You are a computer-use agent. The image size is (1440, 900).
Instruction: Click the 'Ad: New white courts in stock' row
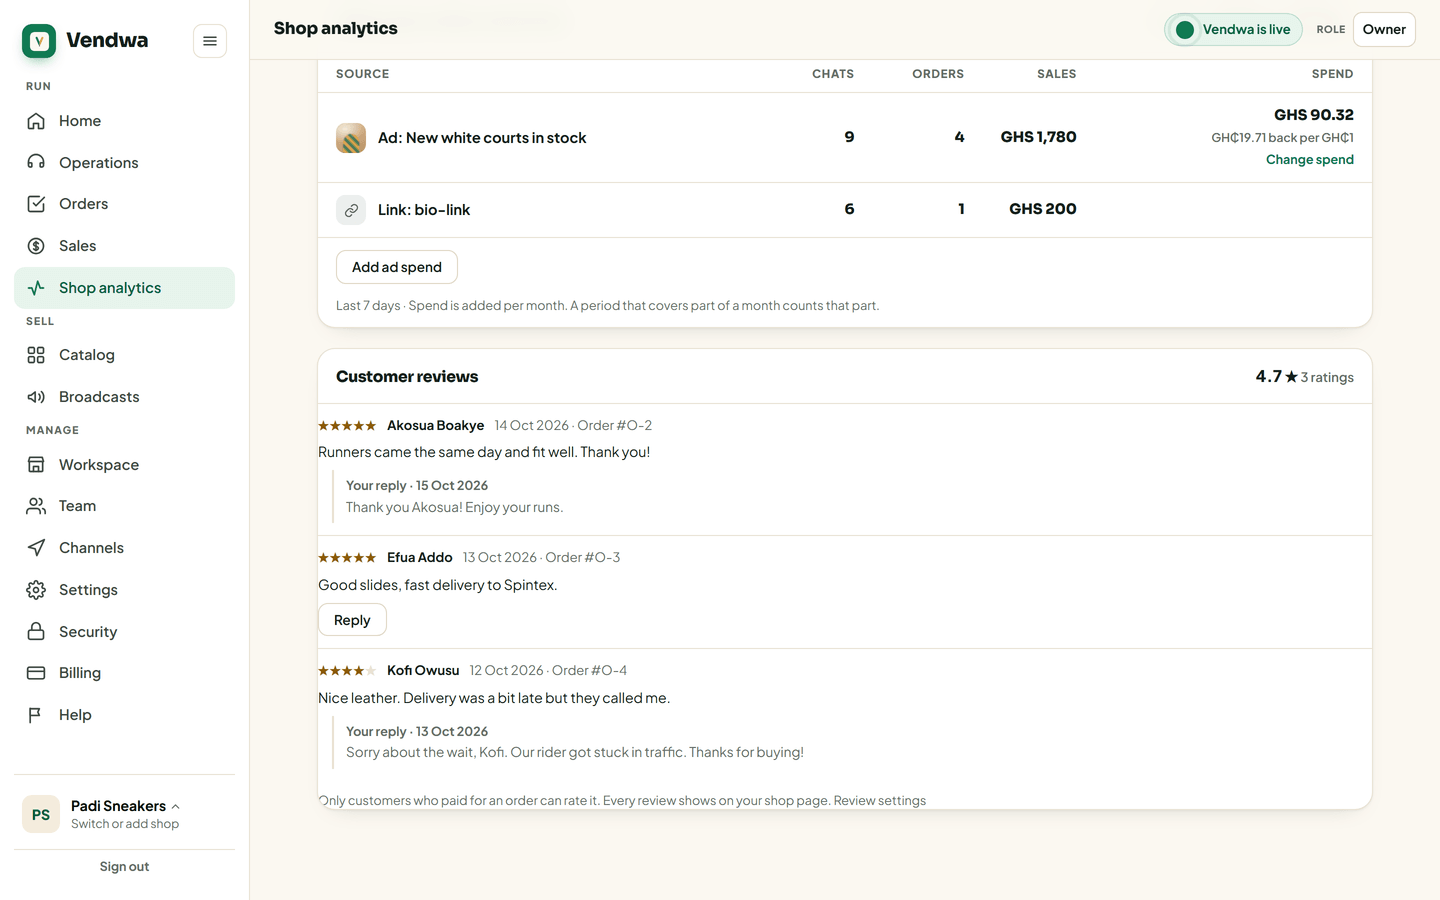click(845, 138)
